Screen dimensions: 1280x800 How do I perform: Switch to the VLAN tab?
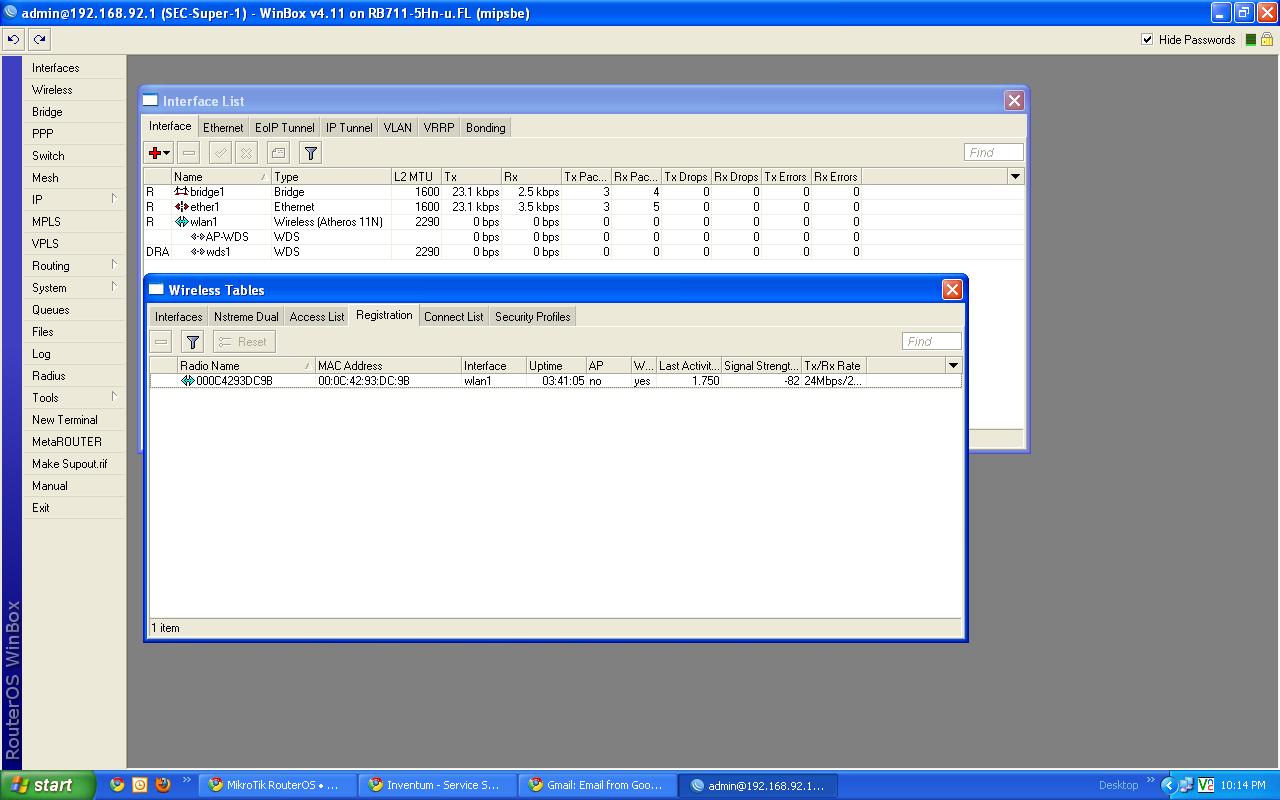(398, 127)
